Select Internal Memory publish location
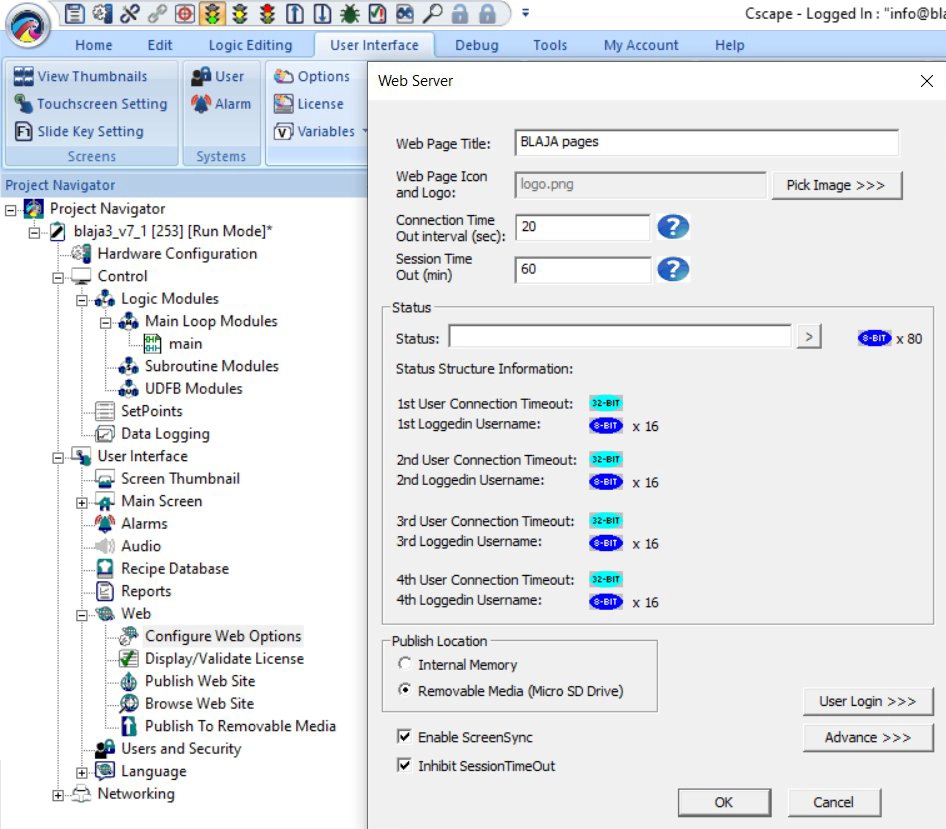The image size is (946, 829). (x=405, y=665)
